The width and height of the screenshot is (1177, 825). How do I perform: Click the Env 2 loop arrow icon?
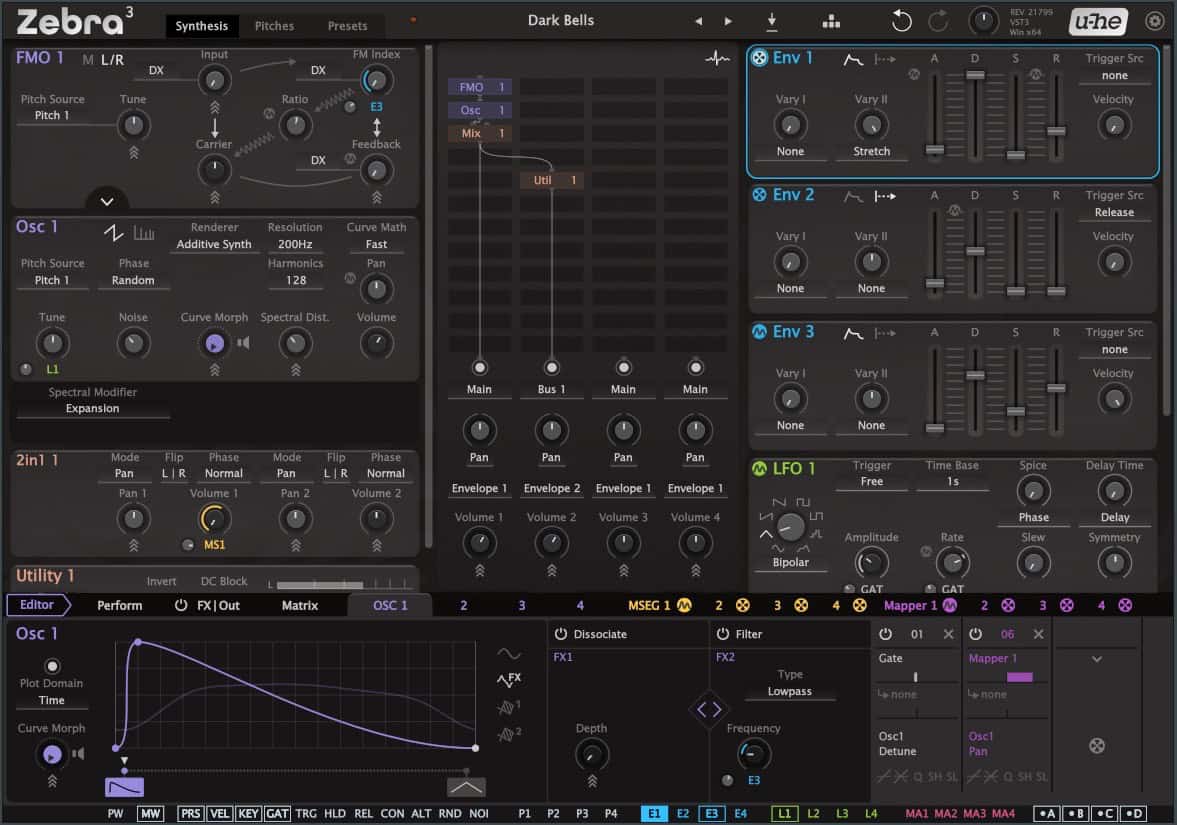coord(885,197)
